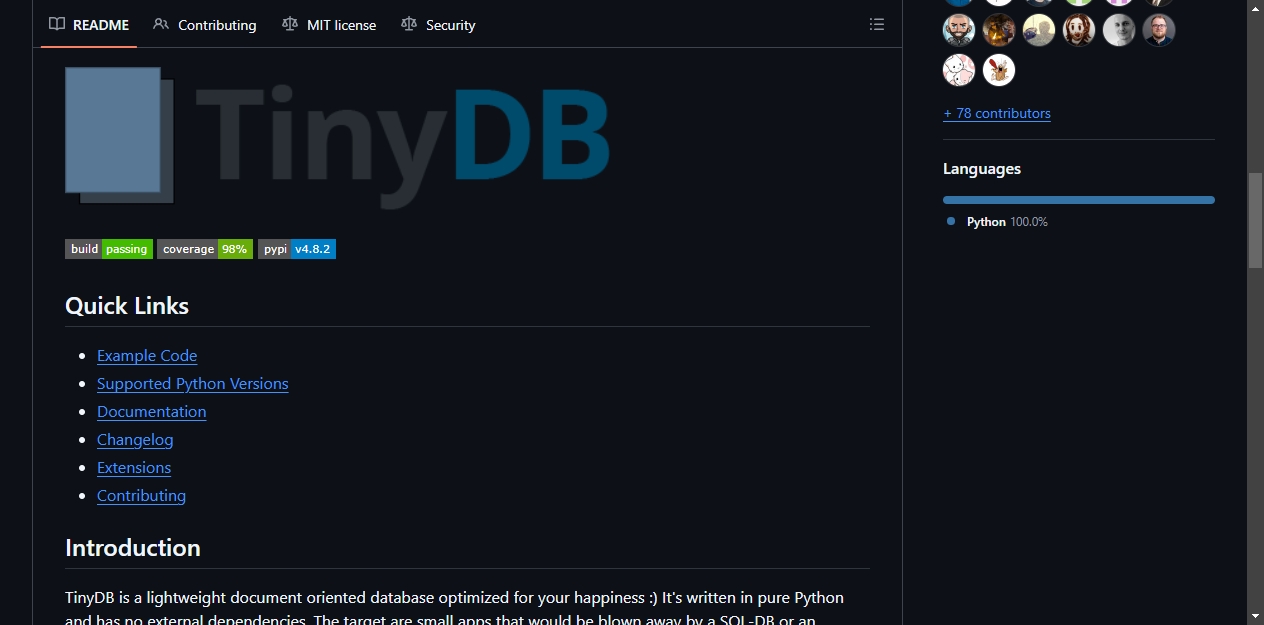The width and height of the screenshot is (1264, 625).
Task: Open the README outline list icon
Action: click(877, 25)
